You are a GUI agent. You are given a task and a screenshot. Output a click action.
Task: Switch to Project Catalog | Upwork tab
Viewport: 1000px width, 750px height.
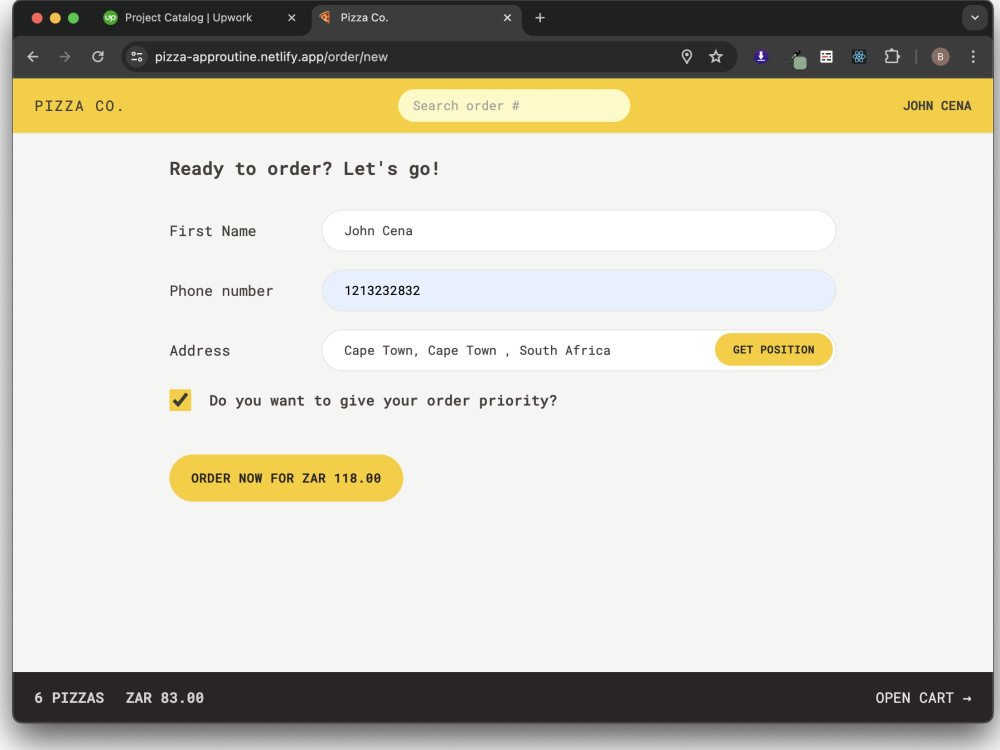click(200, 18)
